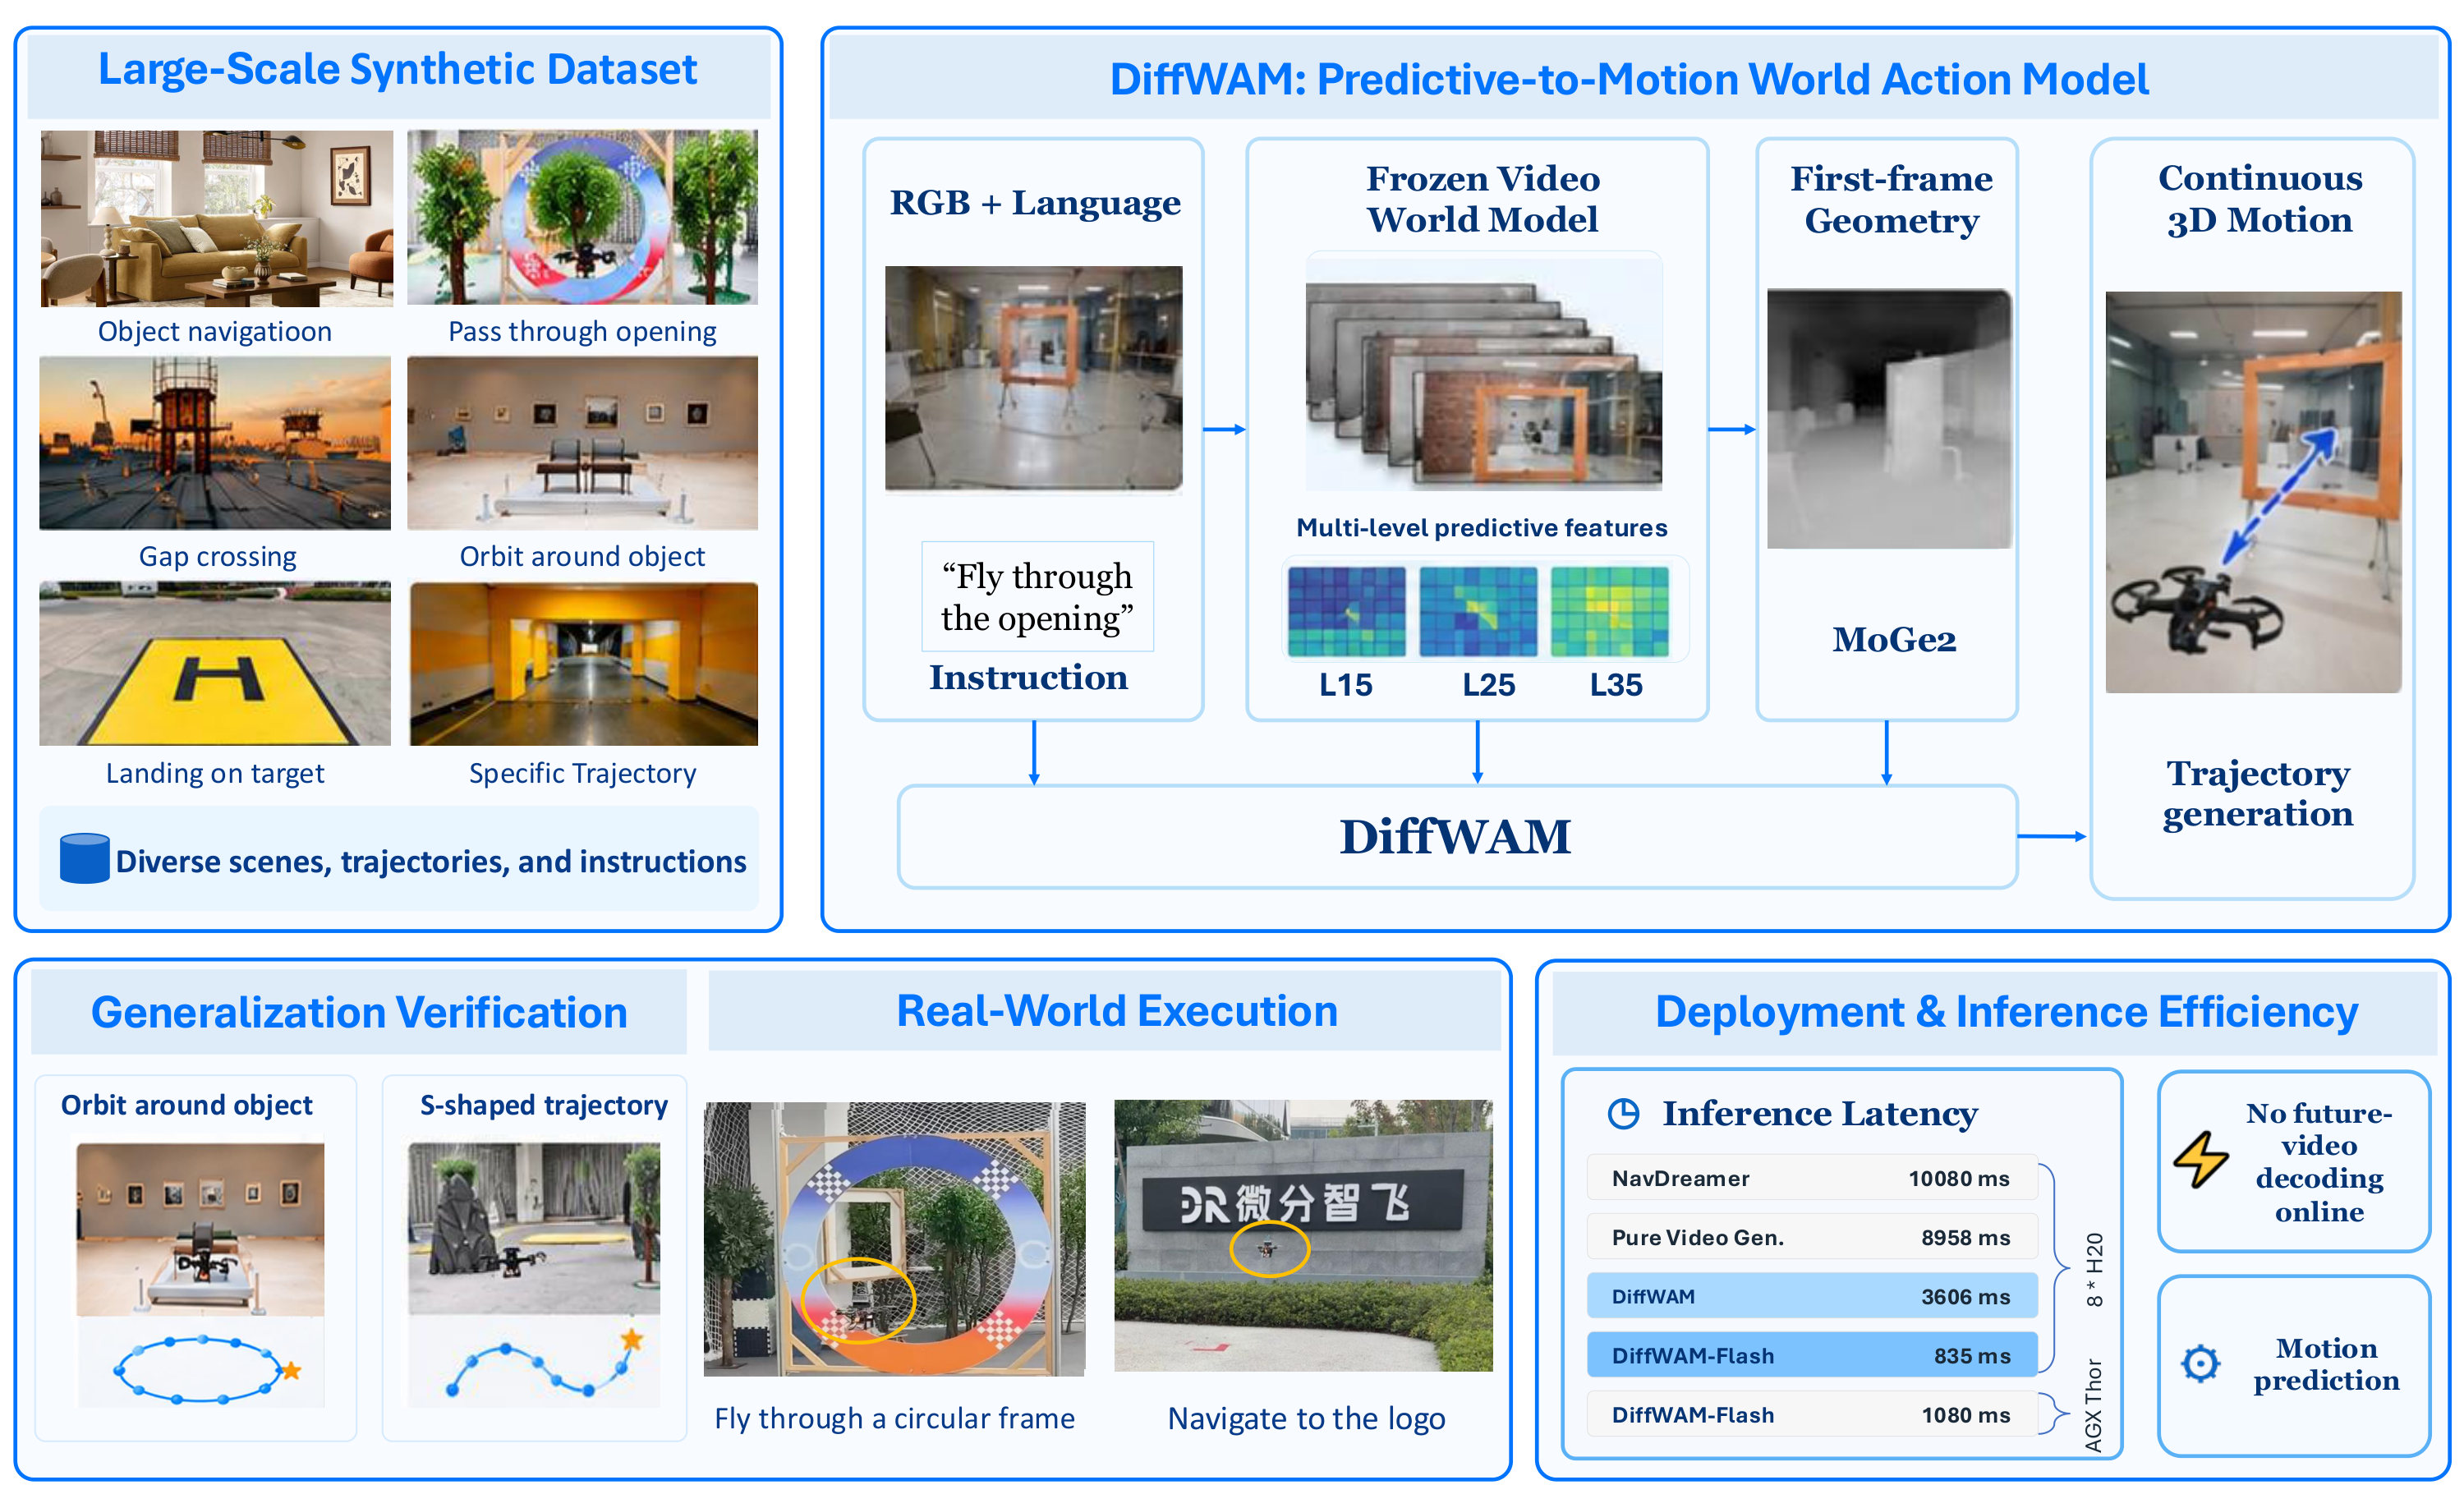
Task: Click the Generalization Verification header
Action: pos(359,1012)
